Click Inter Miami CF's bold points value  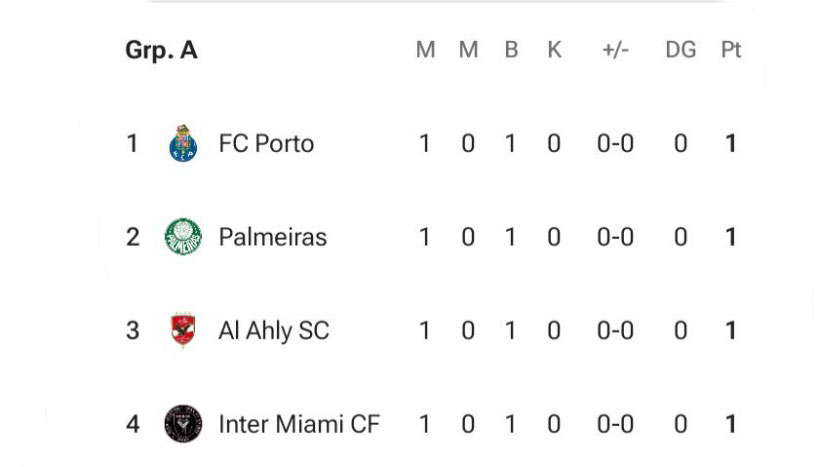(731, 424)
